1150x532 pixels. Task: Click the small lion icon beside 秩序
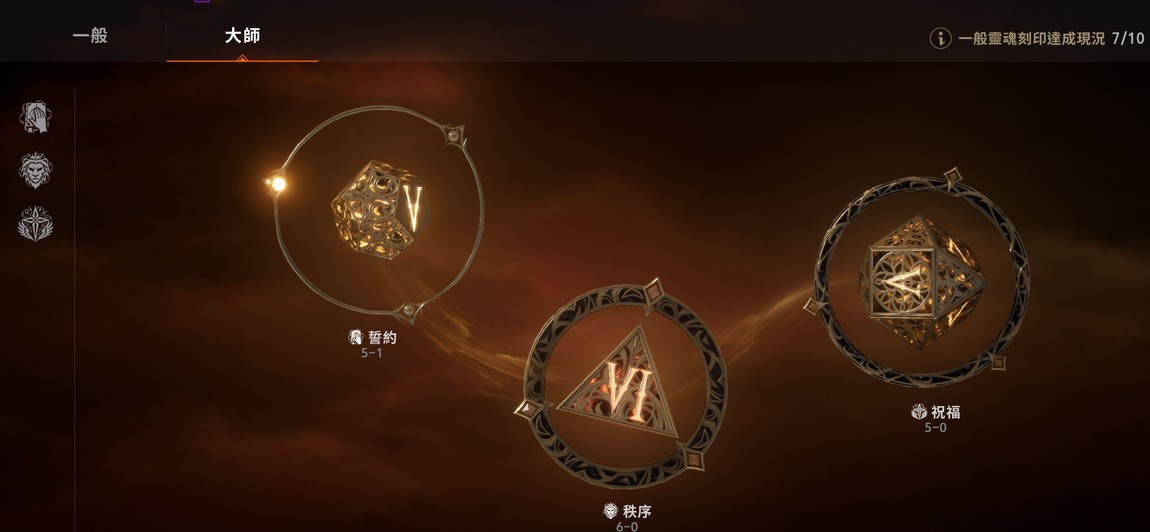610,511
